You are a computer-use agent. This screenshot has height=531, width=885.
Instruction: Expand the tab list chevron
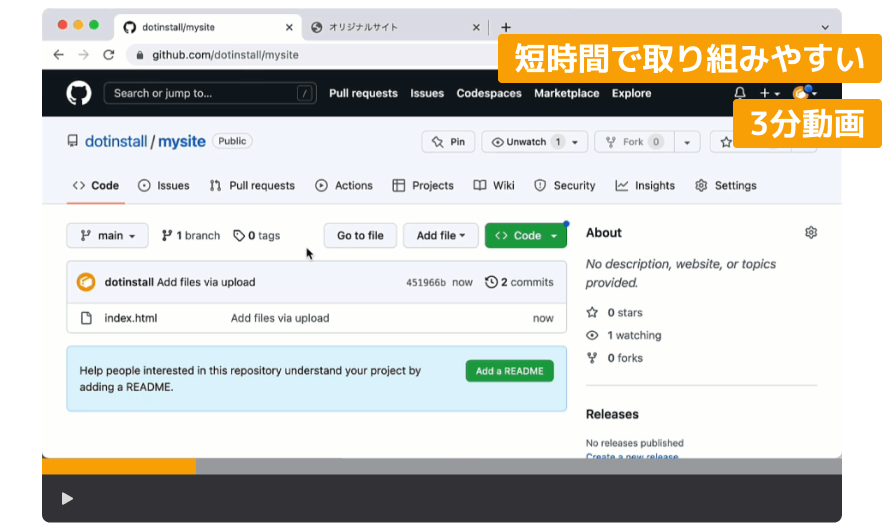(x=825, y=27)
